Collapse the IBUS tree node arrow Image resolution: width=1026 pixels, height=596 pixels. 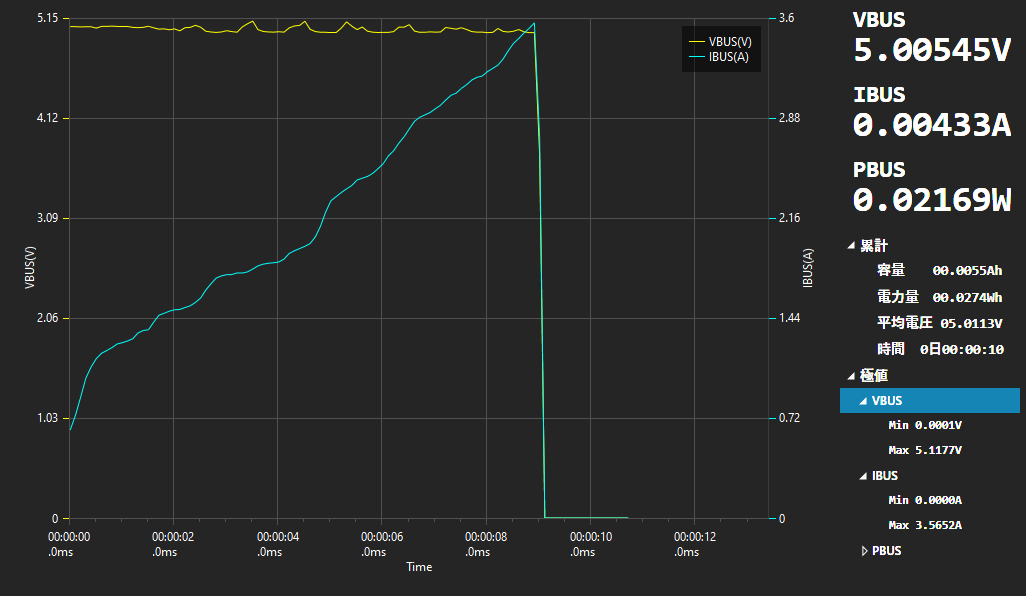[x=864, y=476]
